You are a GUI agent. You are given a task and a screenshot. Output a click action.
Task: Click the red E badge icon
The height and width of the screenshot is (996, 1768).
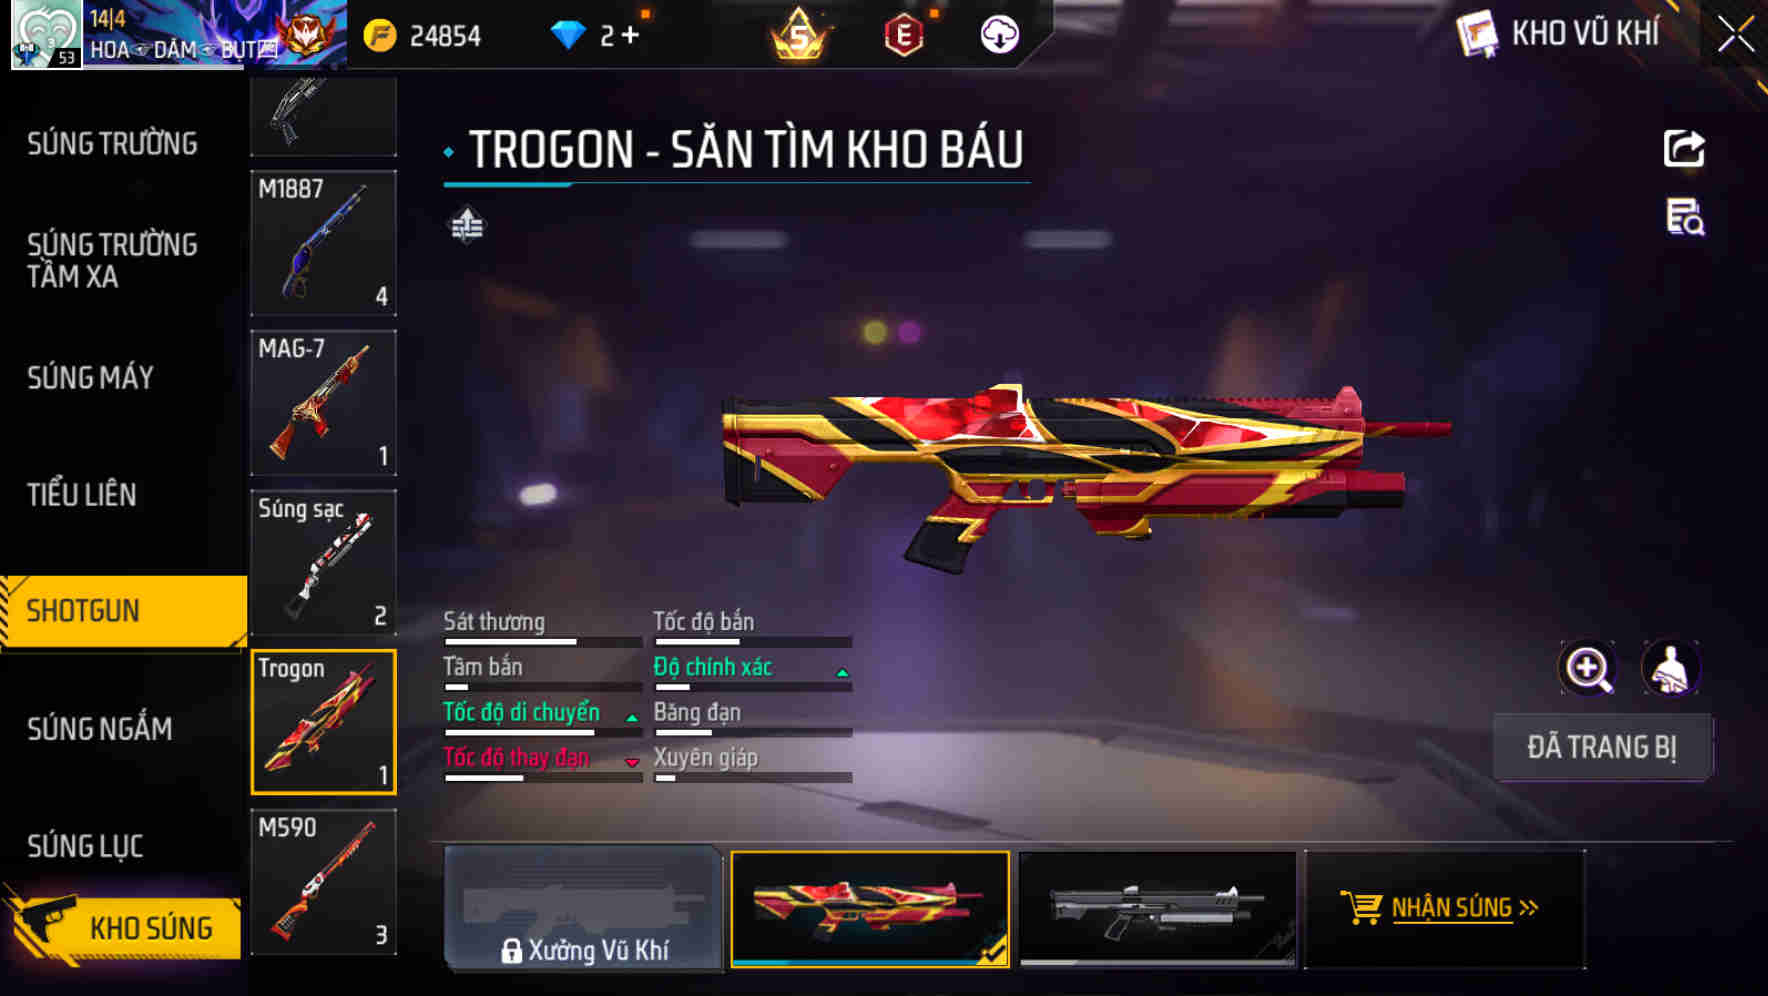point(904,36)
